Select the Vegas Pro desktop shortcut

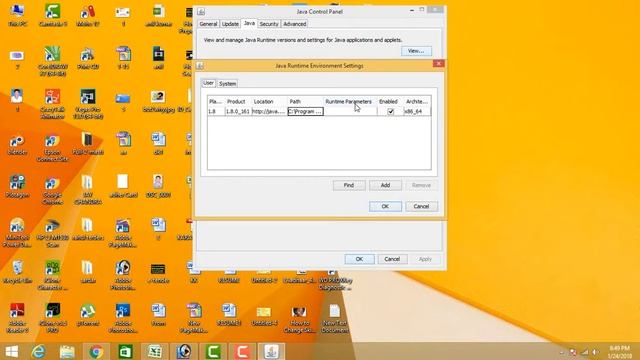88,104
